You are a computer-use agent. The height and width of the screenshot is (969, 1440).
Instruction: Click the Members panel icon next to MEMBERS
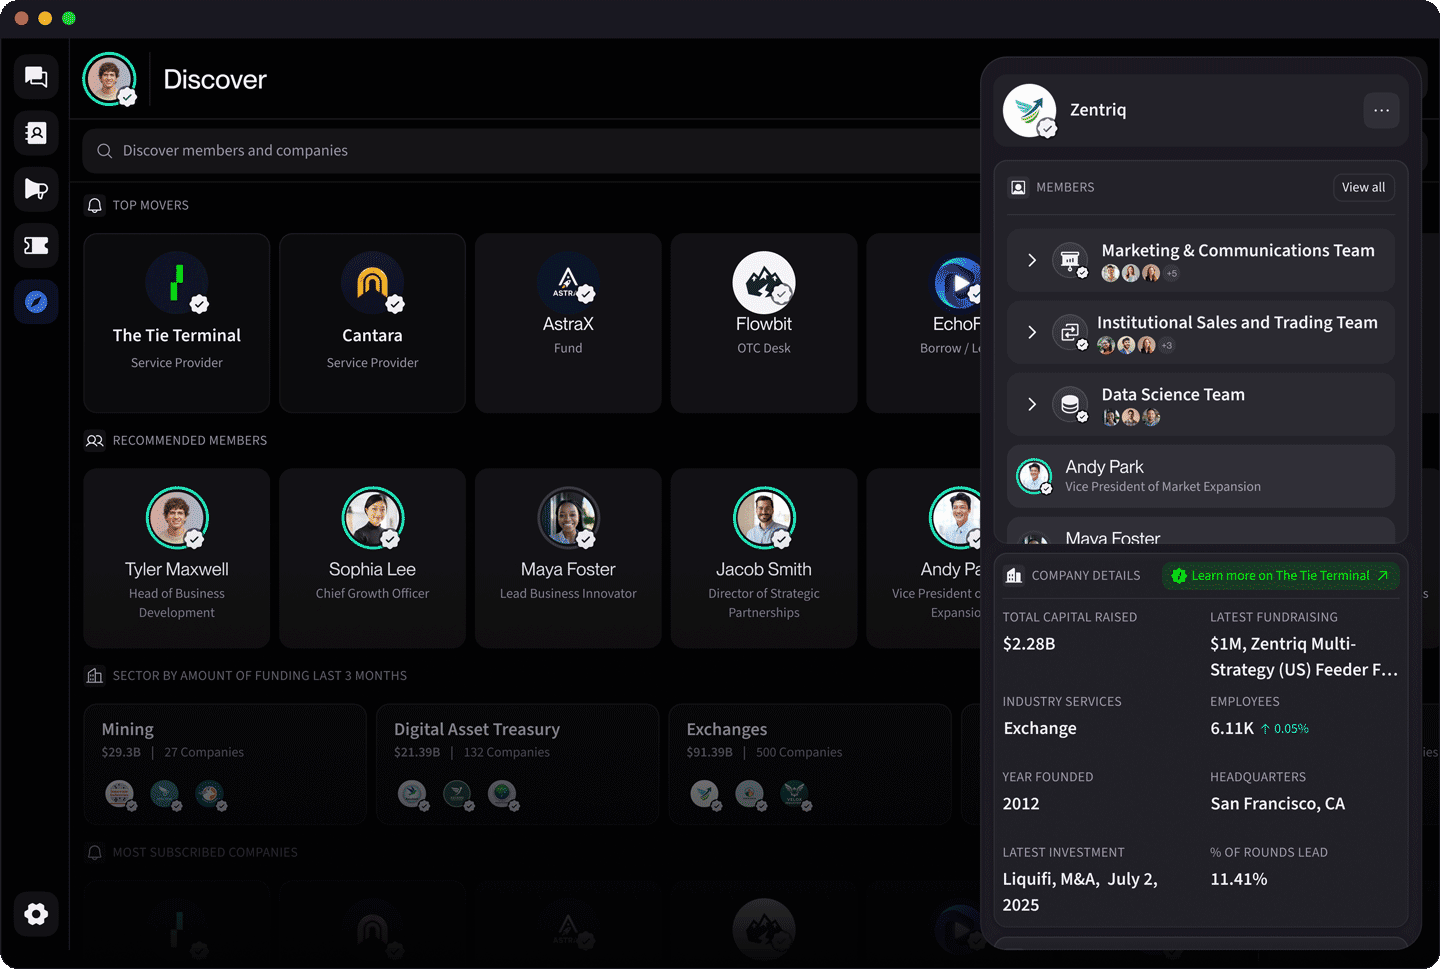point(1017,187)
